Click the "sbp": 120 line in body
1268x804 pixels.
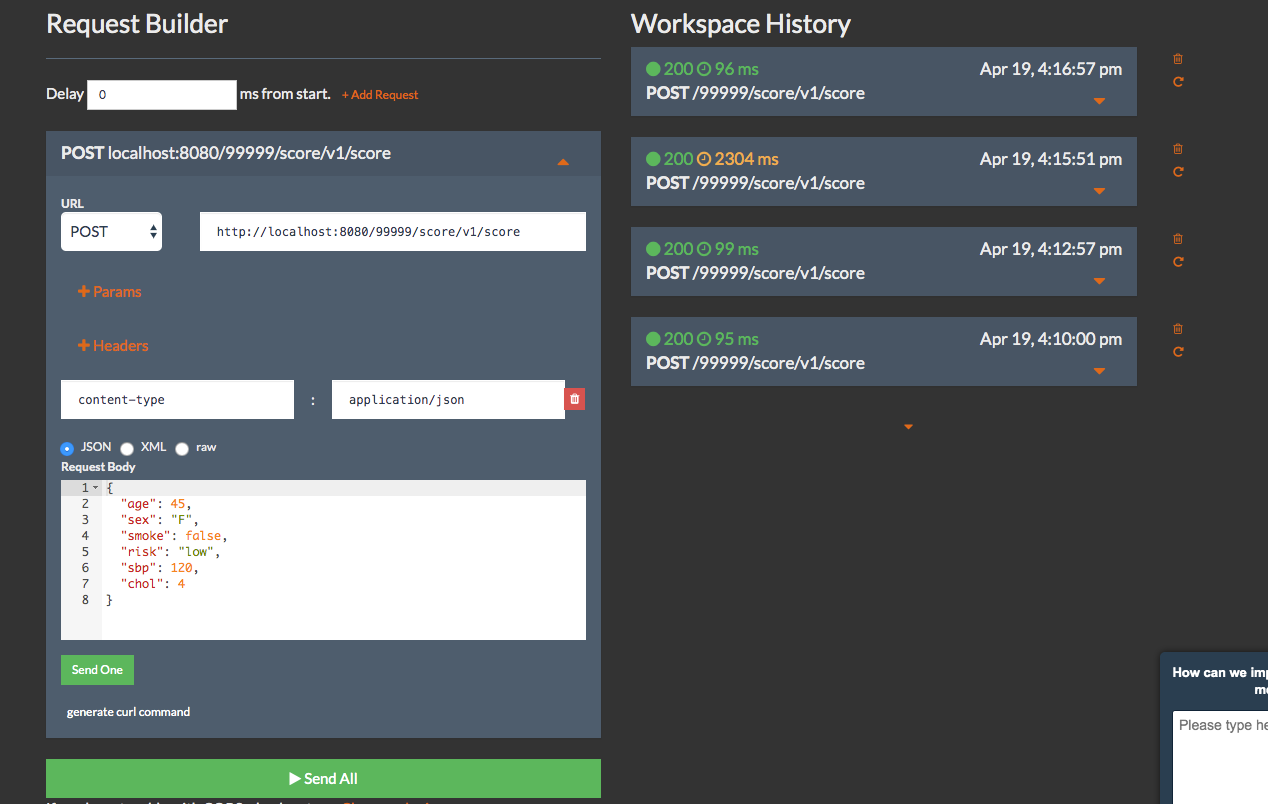[159, 568]
